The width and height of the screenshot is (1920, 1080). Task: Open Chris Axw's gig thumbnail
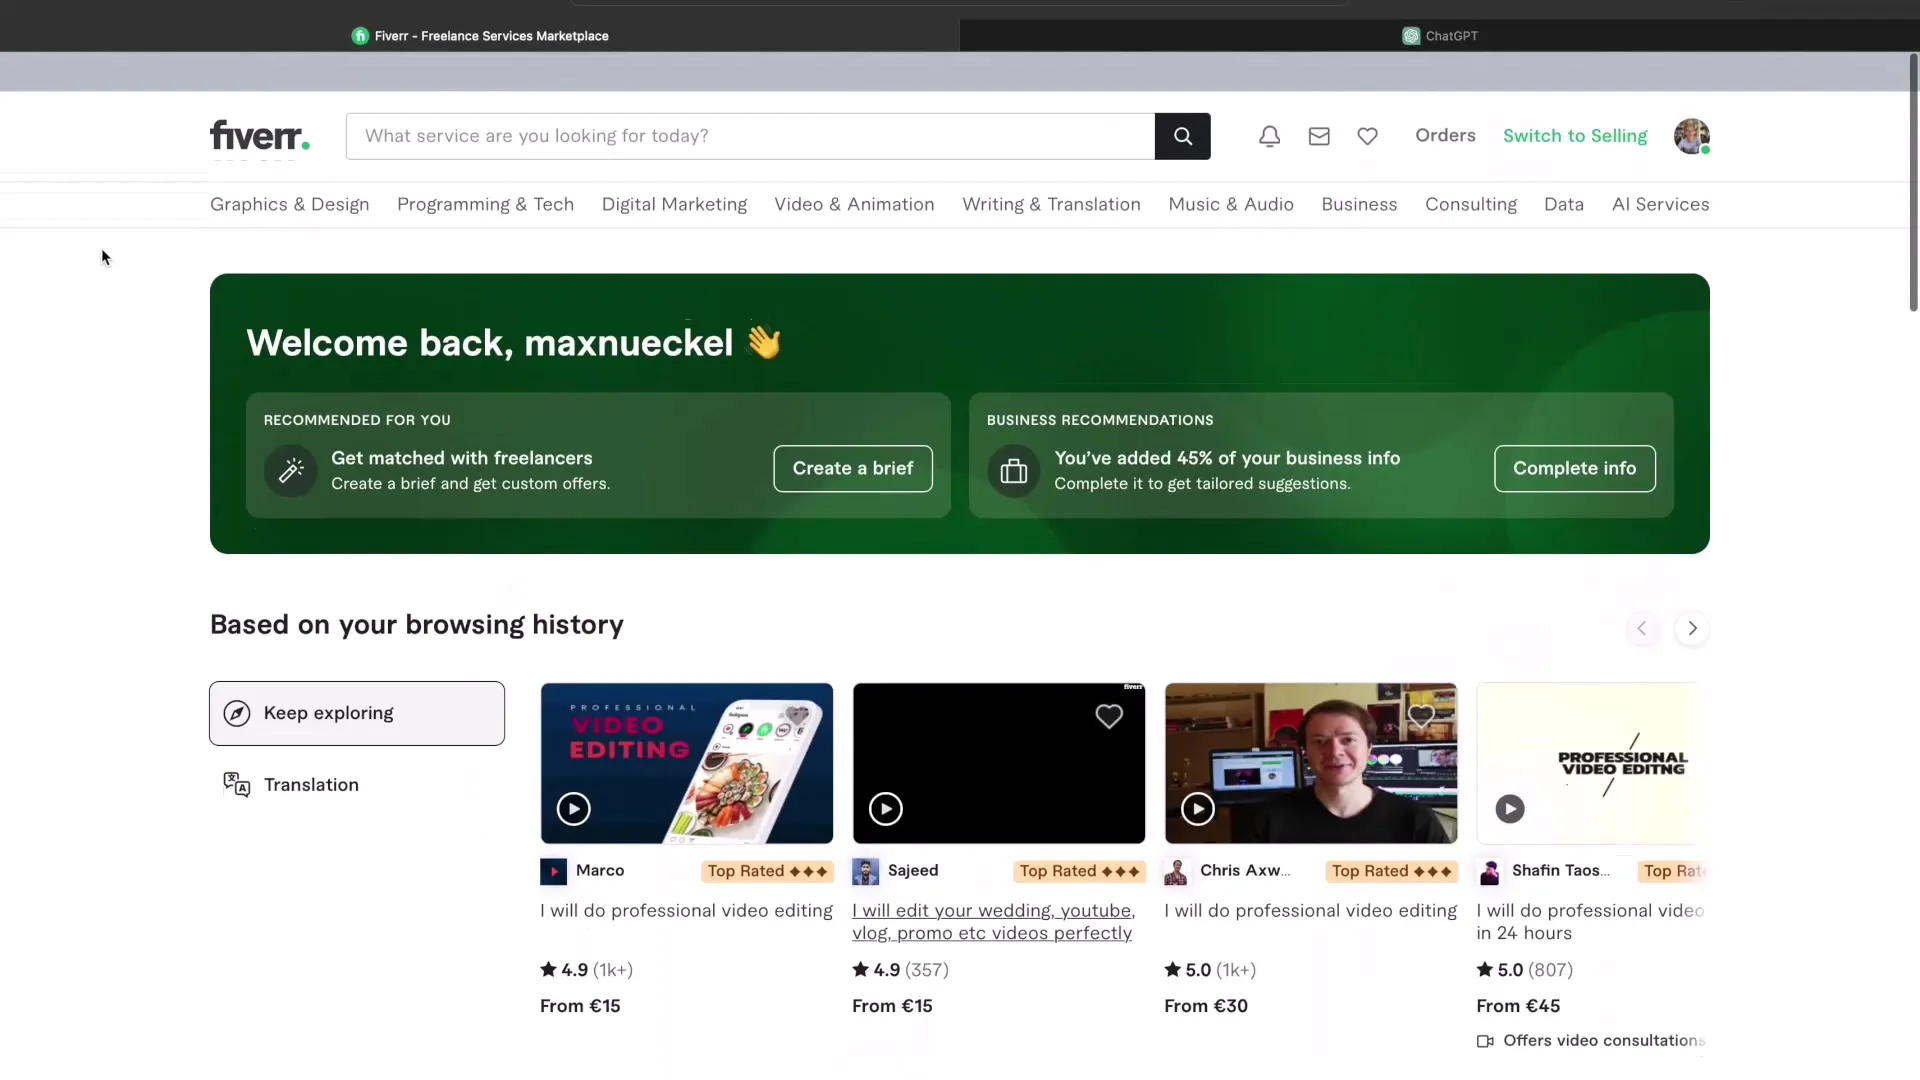1310,763
